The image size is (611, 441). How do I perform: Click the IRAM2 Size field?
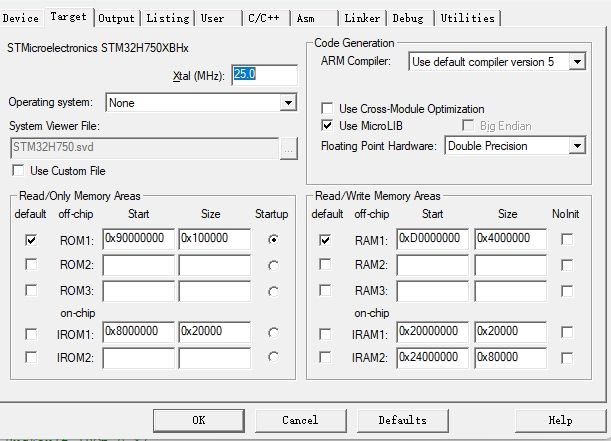click(510, 358)
